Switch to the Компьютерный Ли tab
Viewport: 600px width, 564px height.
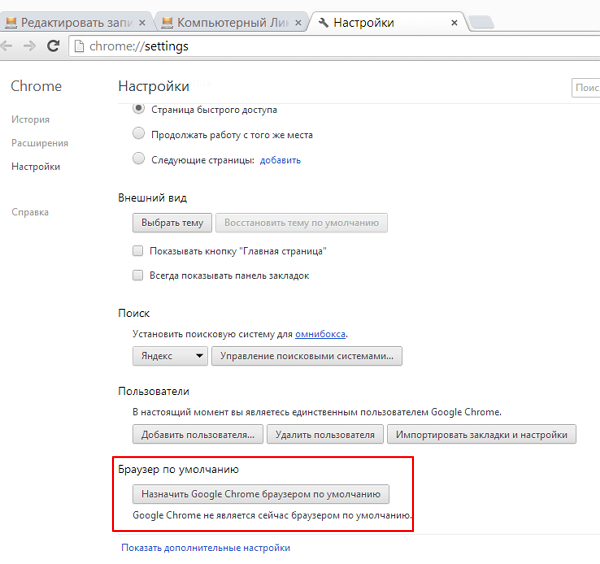(232, 23)
